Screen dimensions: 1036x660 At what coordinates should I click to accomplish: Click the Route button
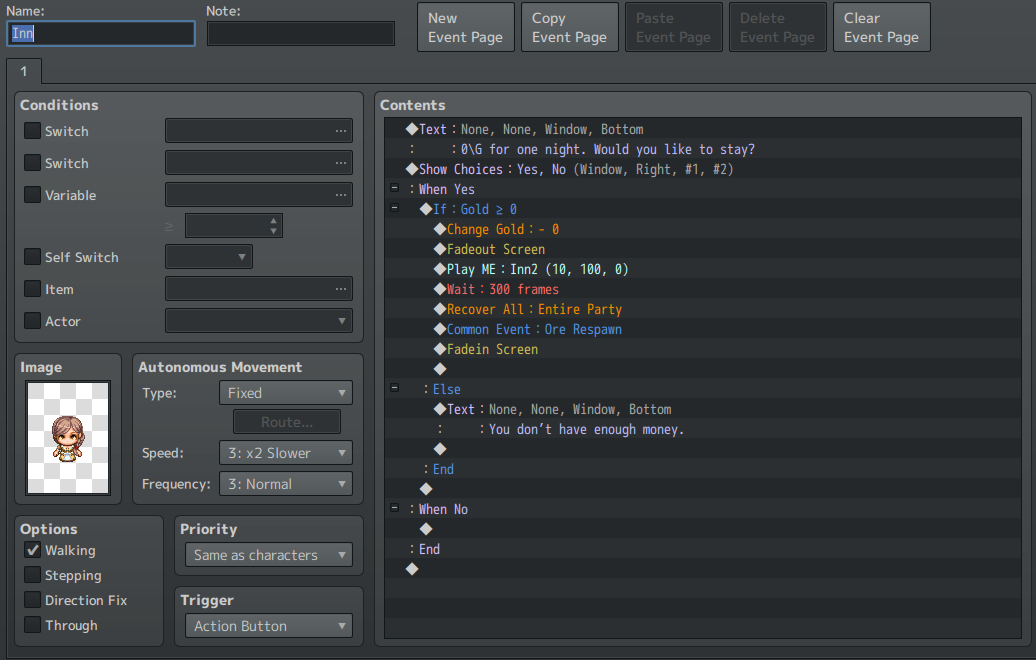coord(287,422)
